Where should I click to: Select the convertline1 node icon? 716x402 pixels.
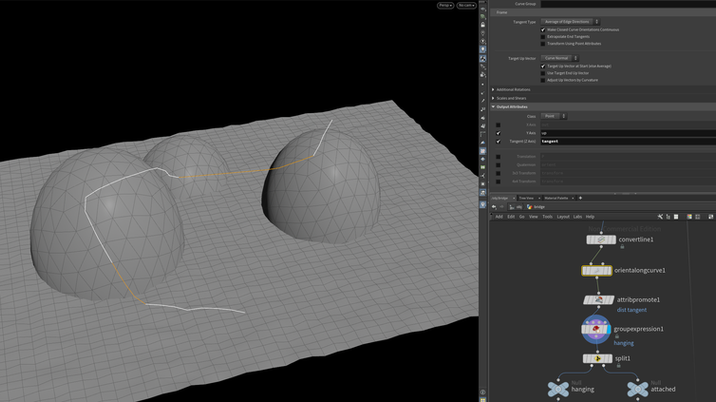(600, 240)
